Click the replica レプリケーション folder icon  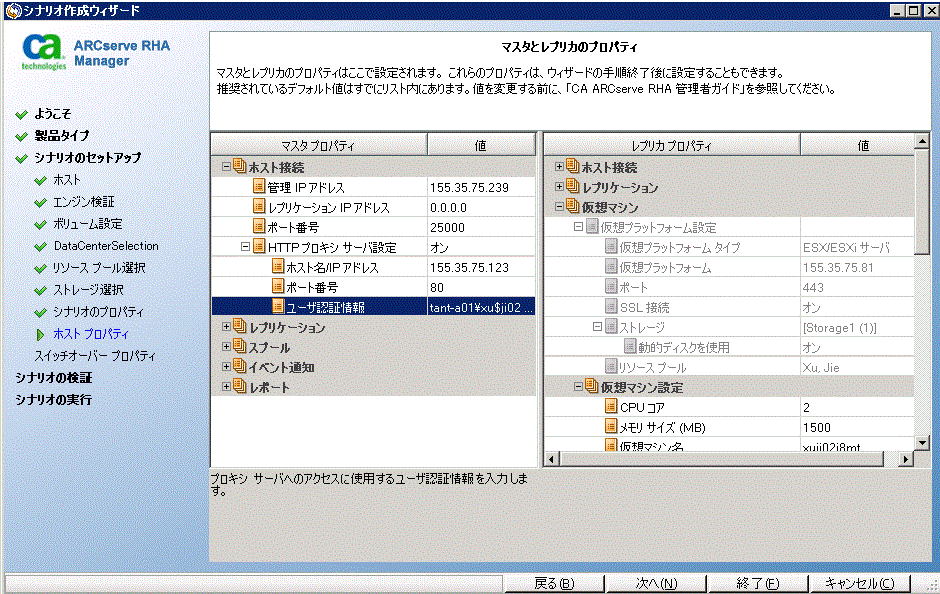pos(573,186)
